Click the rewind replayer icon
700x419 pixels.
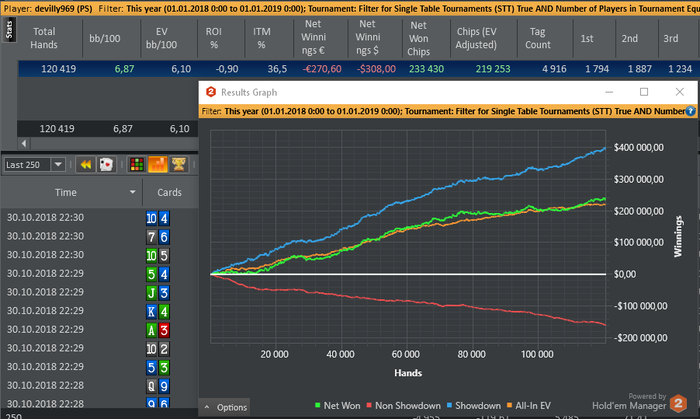coord(85,165)
